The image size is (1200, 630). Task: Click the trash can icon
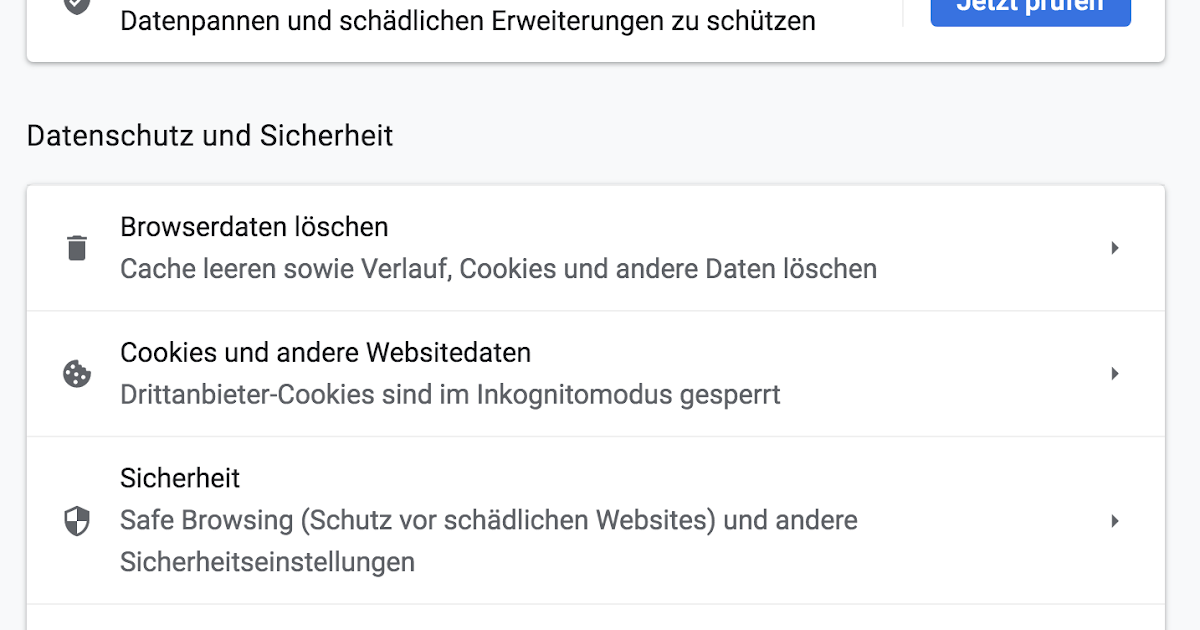point(77,248)
